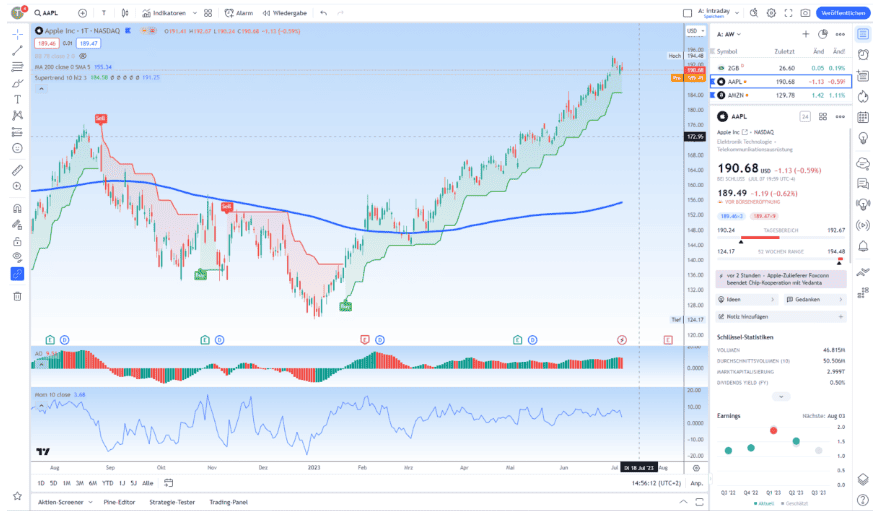Open the Aktien-Screener tab
The image size is (880, 511).
65,502
